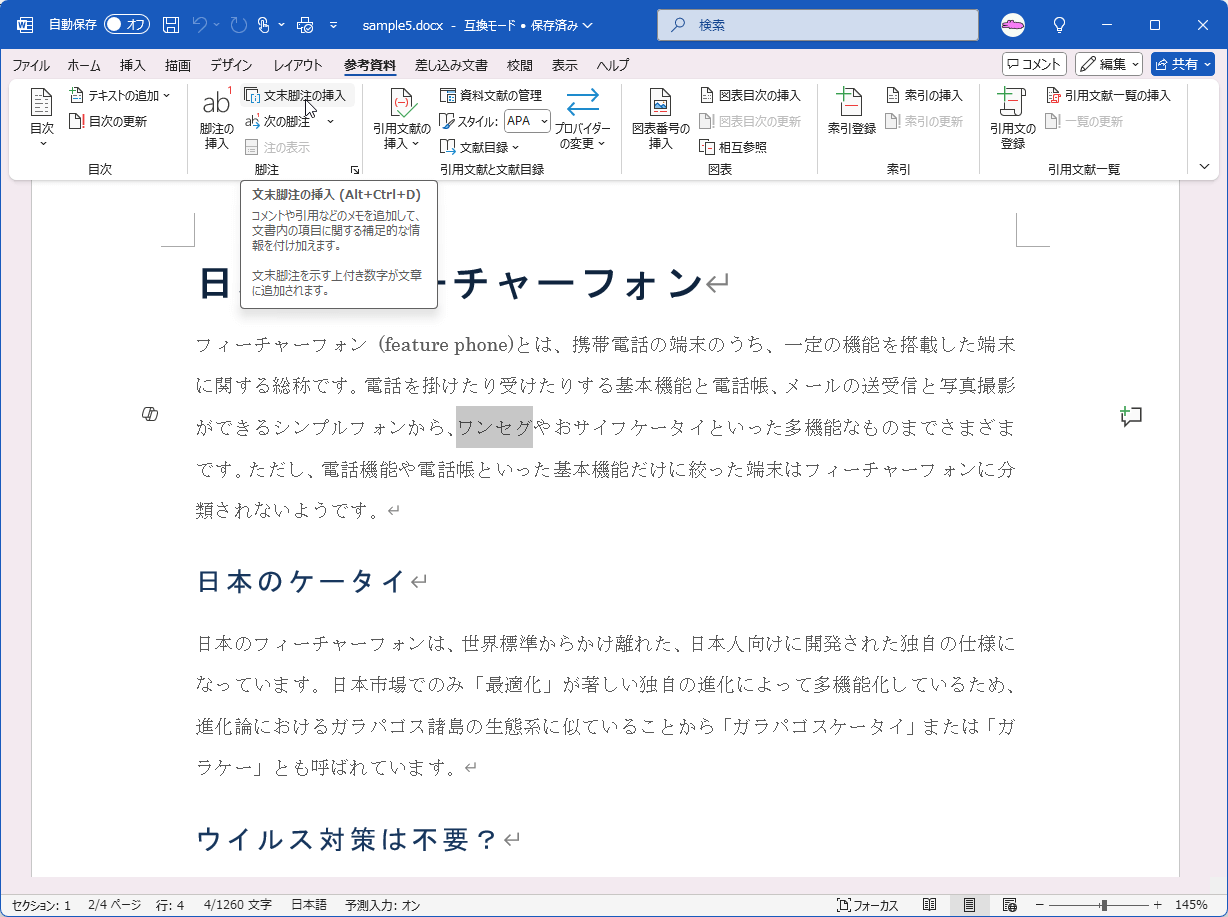Open the 編集 mode dropdown
The height and width of the screenshot is (917, 1228).
(1108, 64)
